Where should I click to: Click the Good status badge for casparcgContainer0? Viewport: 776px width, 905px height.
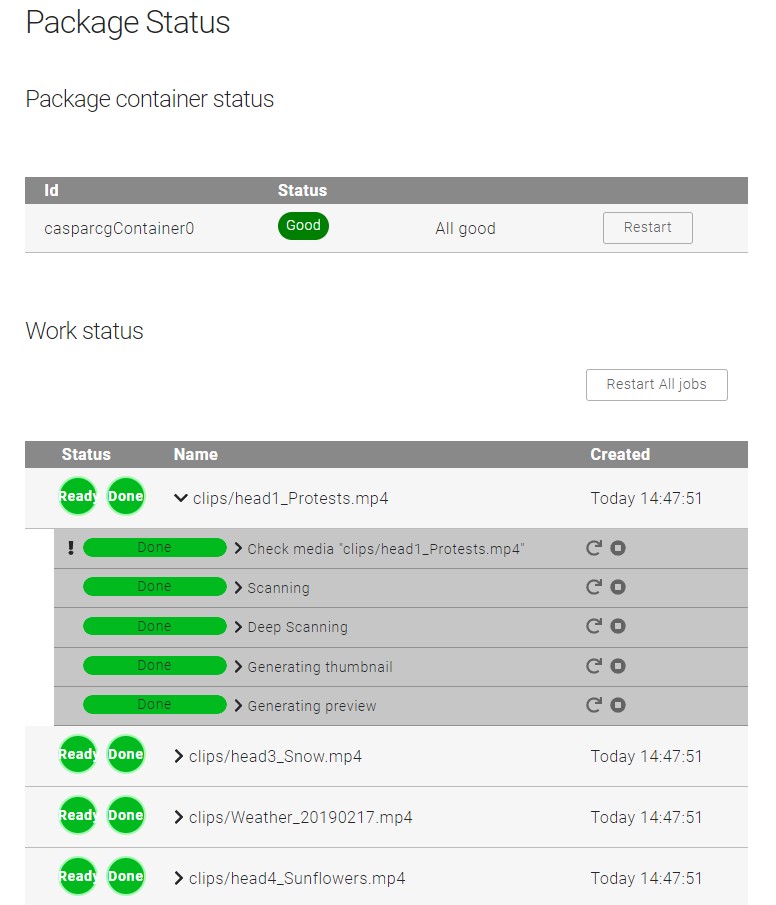point(303,226)
